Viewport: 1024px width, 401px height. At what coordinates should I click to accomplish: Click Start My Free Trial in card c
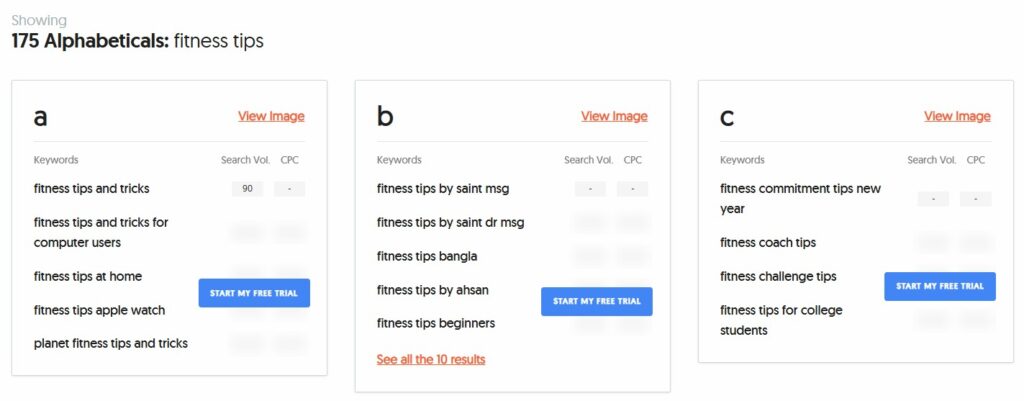pos(940,286)
